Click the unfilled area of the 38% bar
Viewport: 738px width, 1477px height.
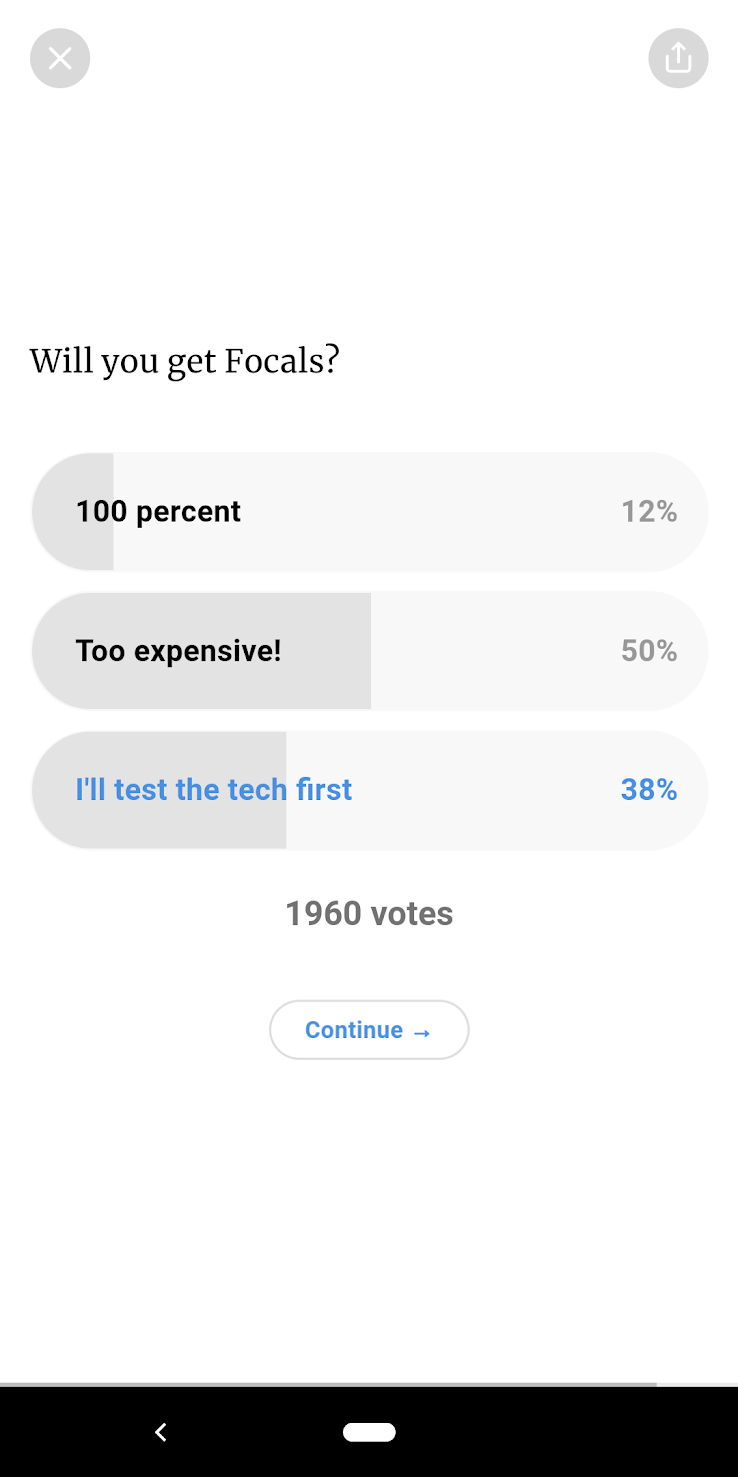click(x=497, y=790)
